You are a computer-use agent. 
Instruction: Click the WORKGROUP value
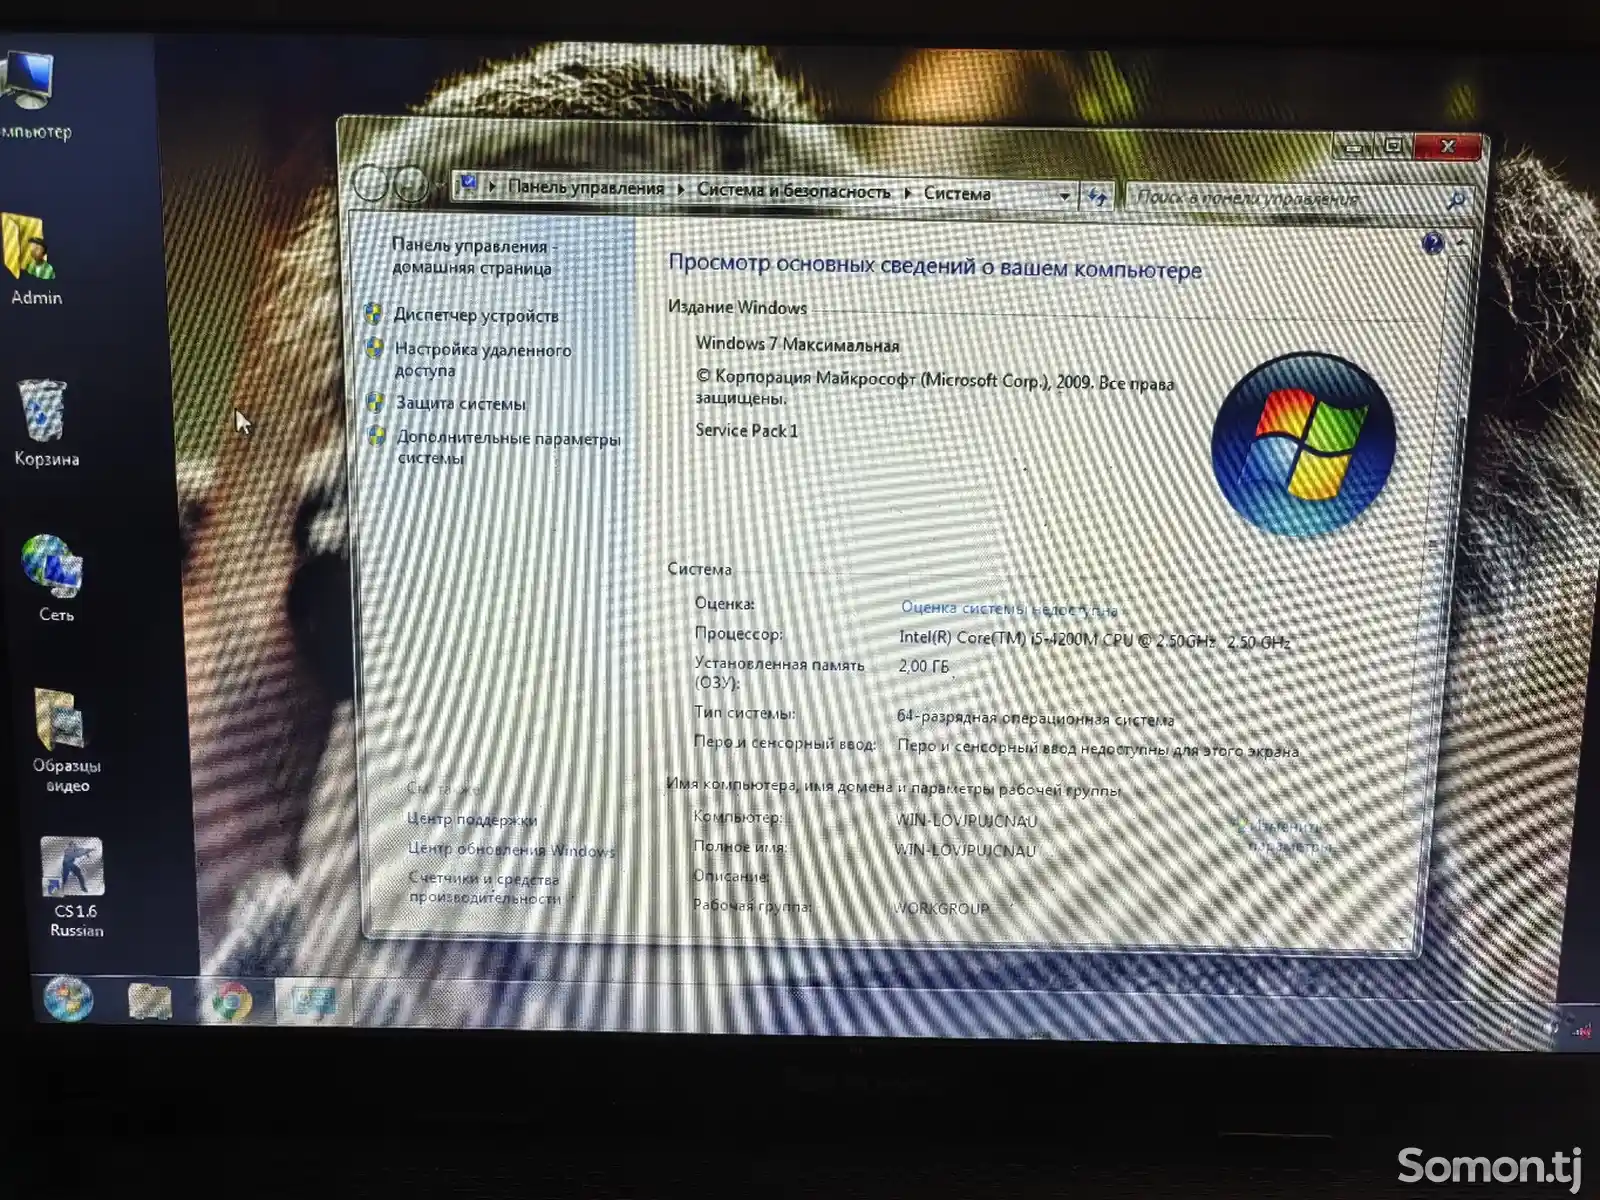pyautogui.click(x=941, y=908)
